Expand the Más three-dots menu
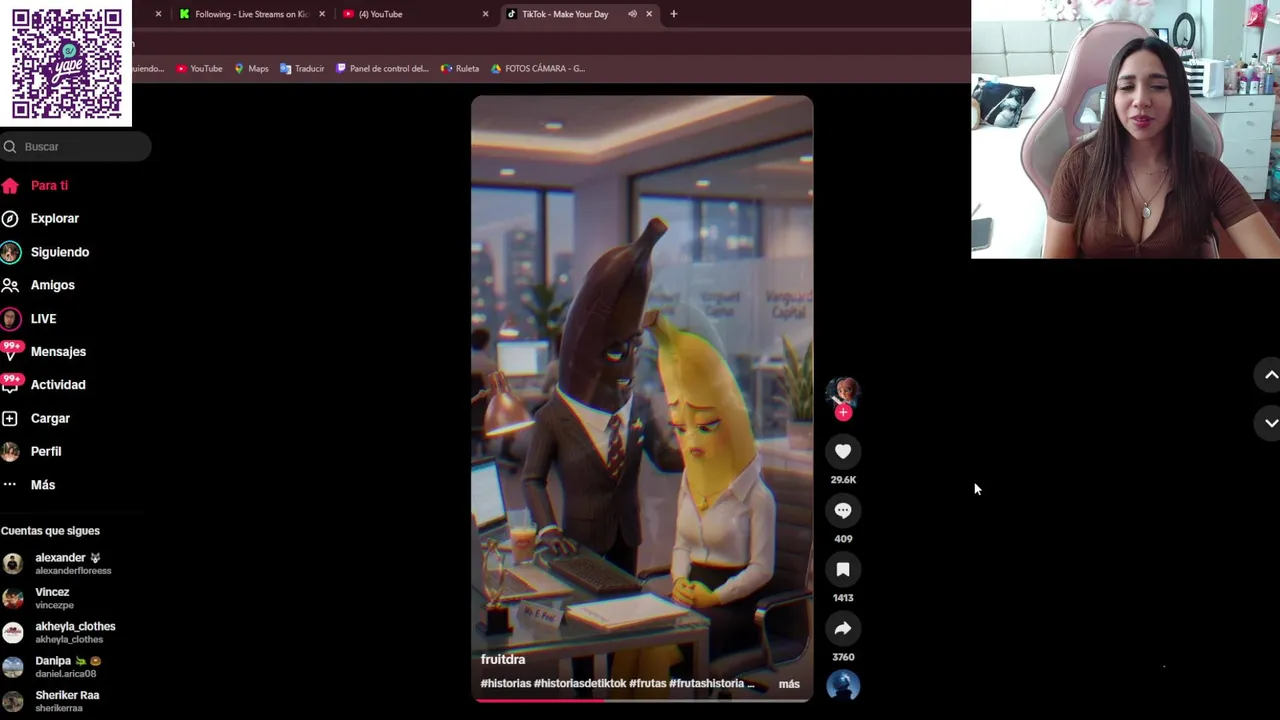Viewport: 1280px width, 720px height. pyautogui.click(x=42, y=485)
